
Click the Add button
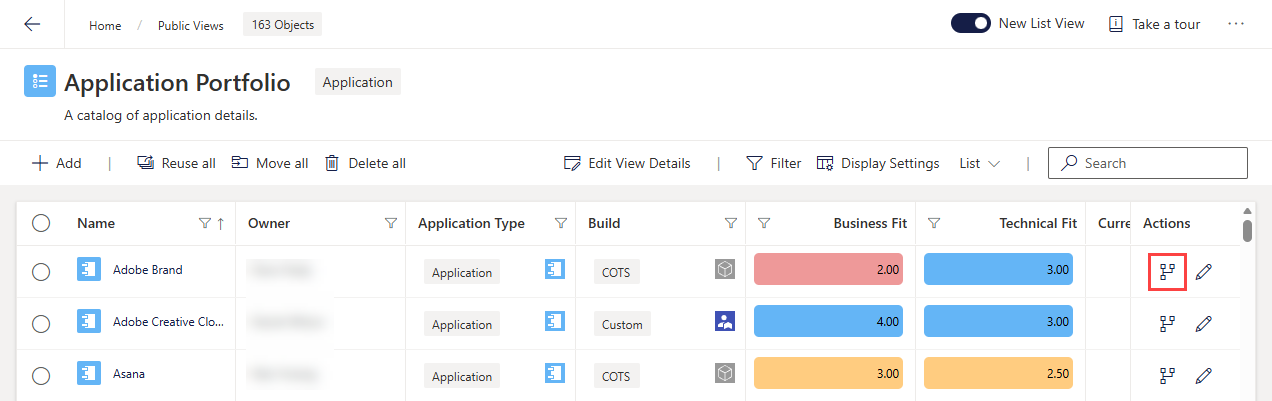[56, 163]
